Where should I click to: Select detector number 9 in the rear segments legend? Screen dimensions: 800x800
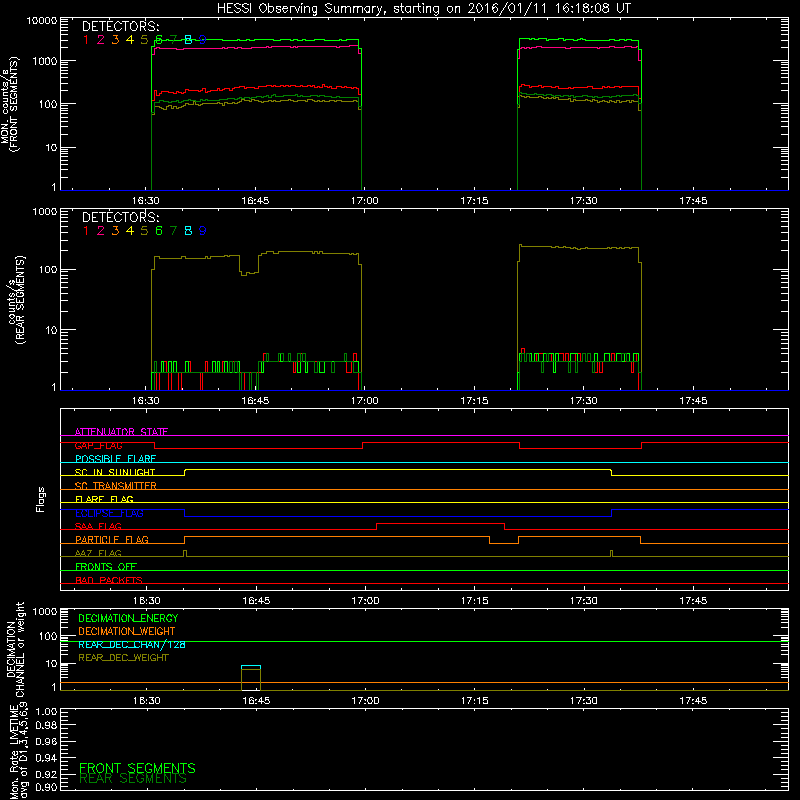pyautogui.click(x=203, y=231)
